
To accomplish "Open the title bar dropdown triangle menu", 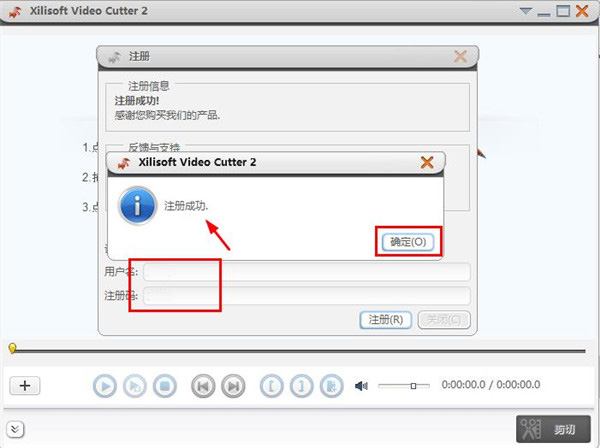I will [x=526, y=11].
